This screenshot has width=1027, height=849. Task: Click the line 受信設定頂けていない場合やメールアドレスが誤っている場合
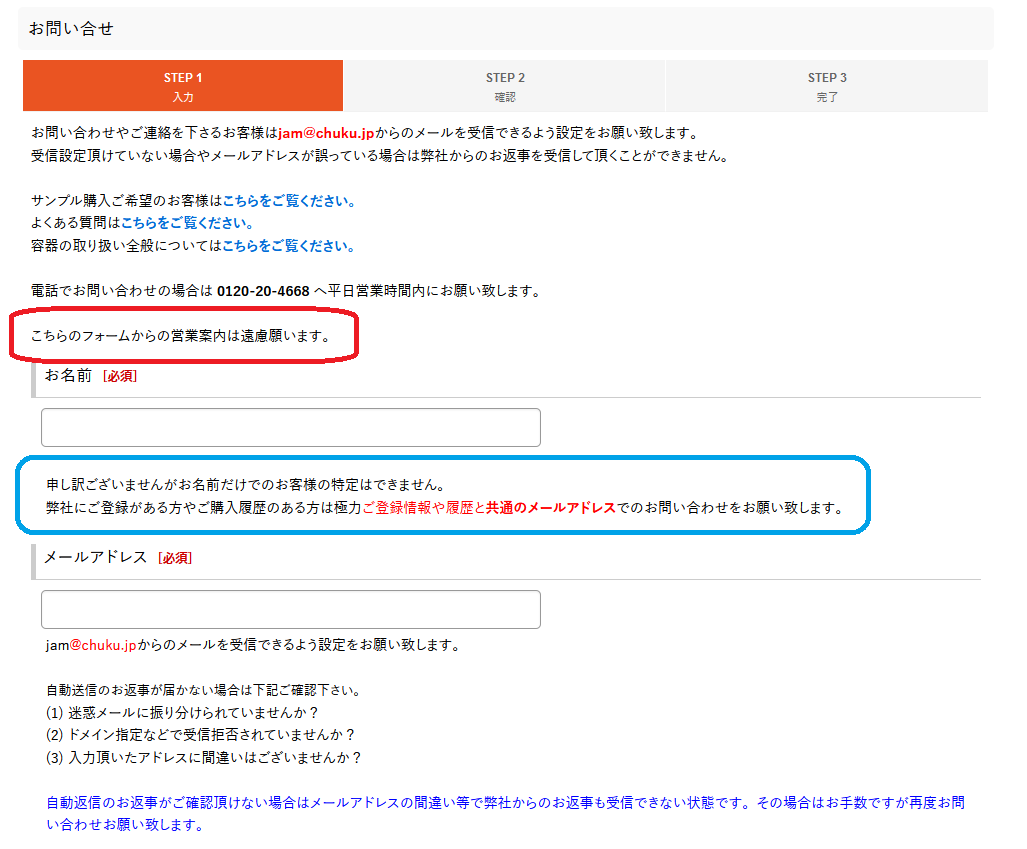pos(380,156)
